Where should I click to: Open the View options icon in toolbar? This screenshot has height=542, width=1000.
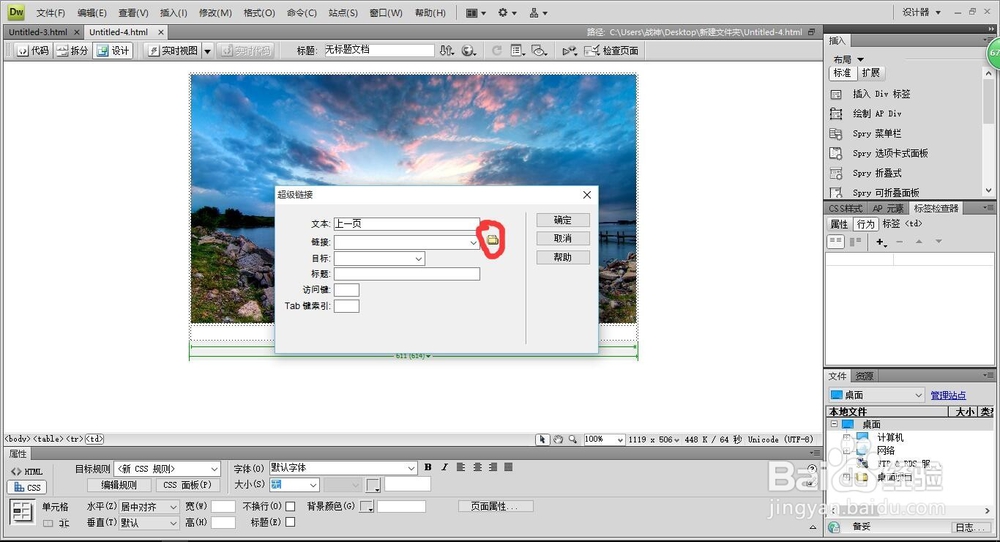click(x=518, y=50)
